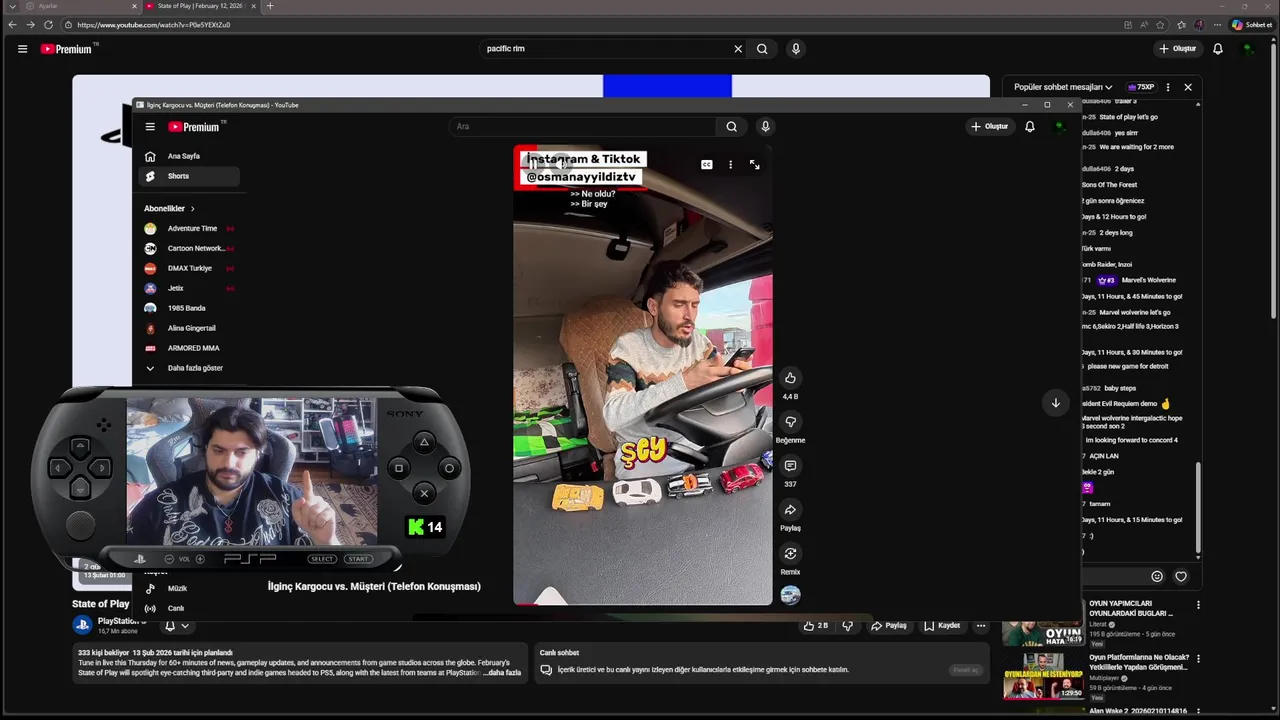This screenshot has width=1280, height=720.
Task: Open ARMORED MMA subscription
Action: (x=190, y=348)
